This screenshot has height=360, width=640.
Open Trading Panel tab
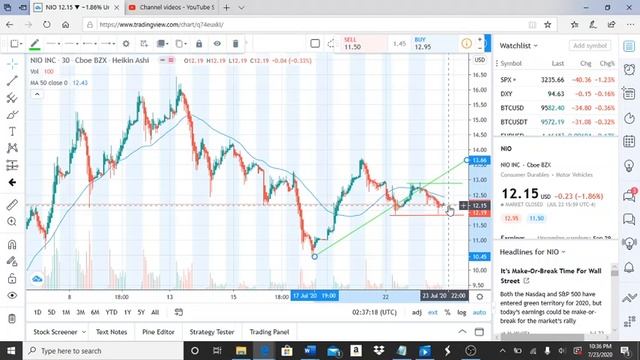pos(269,332)
